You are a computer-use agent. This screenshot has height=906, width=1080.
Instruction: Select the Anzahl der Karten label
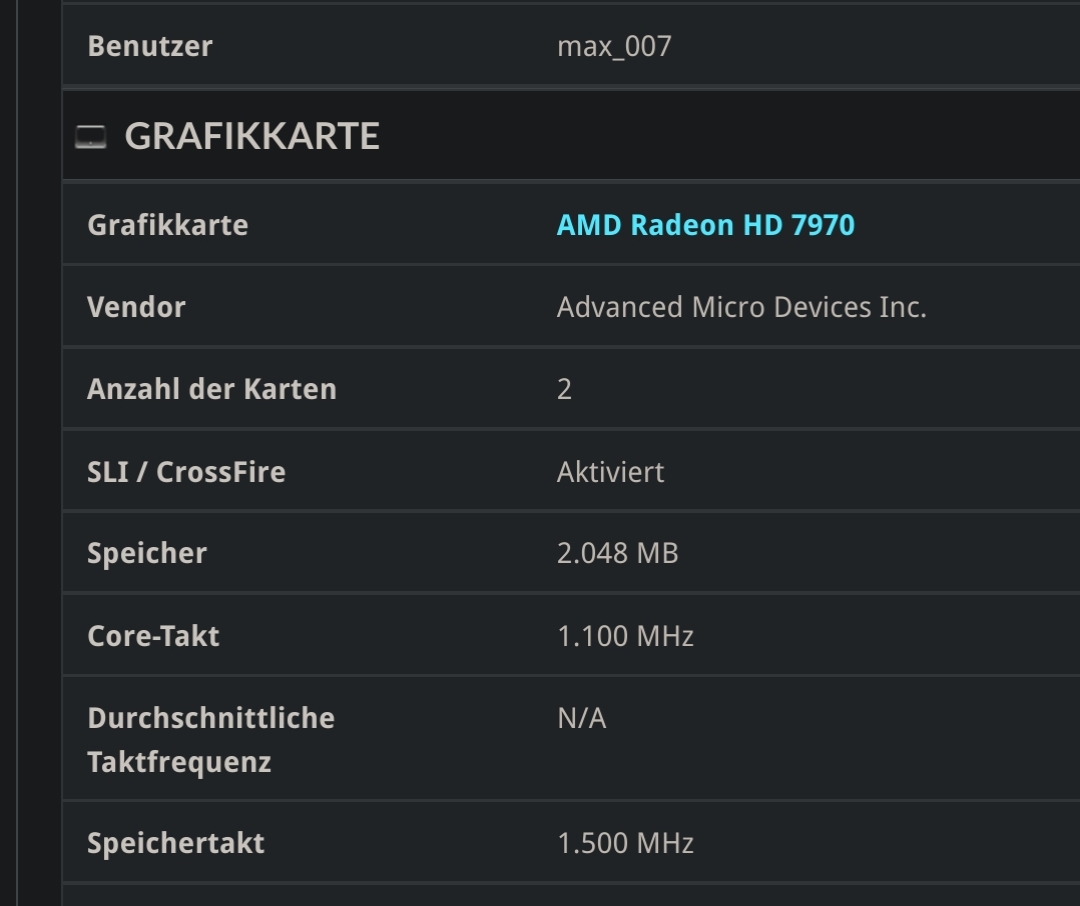point(212,389)
